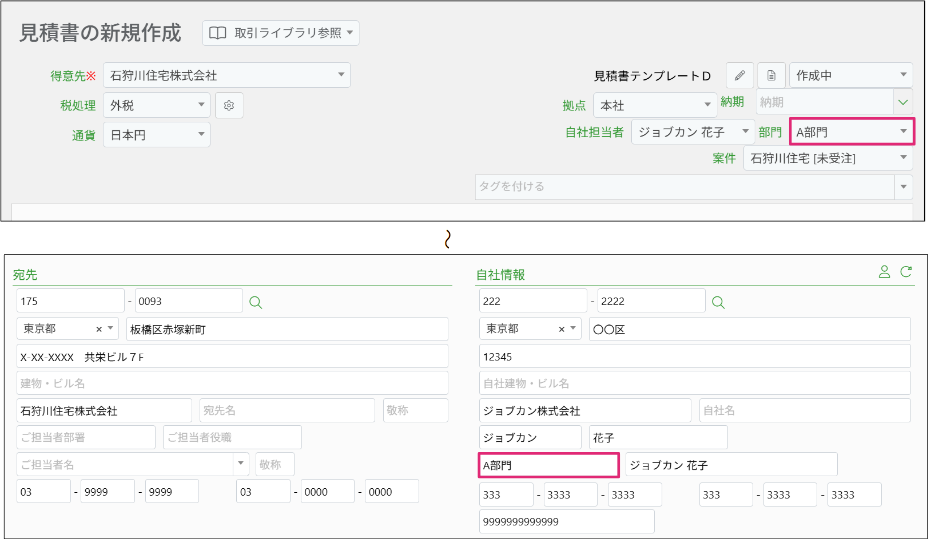928x539 pixels.
Task: Click 宛先 phone field 9999 middle part
Action: 108,492
